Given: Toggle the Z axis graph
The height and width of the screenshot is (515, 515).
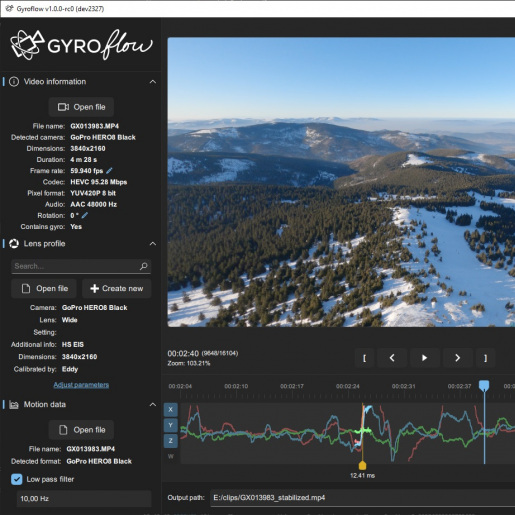Looking at the screenshot, I should pyautogui.click(x=171, y=441).
